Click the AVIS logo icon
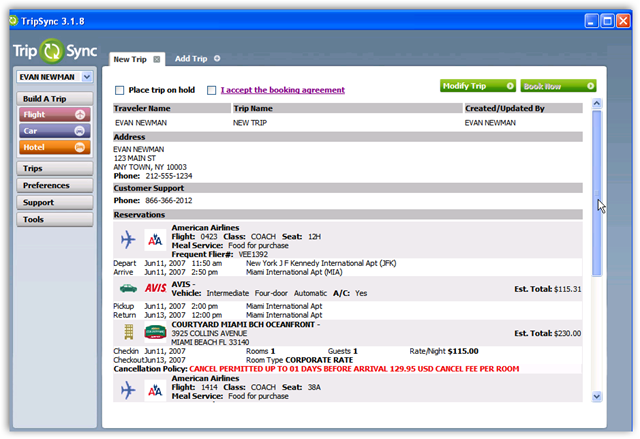Viewport: 640px width, 439px height. point(155,288)
